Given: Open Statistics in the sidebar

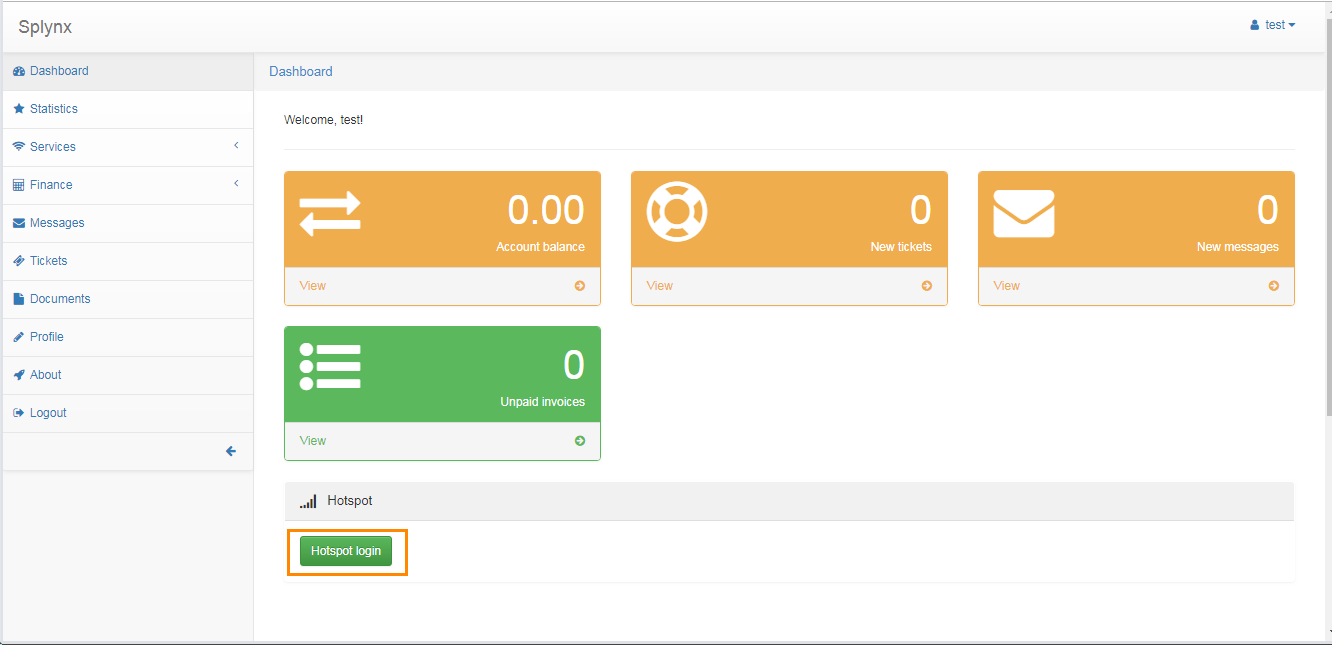Looking at the screenshot, I should [53, 109].
